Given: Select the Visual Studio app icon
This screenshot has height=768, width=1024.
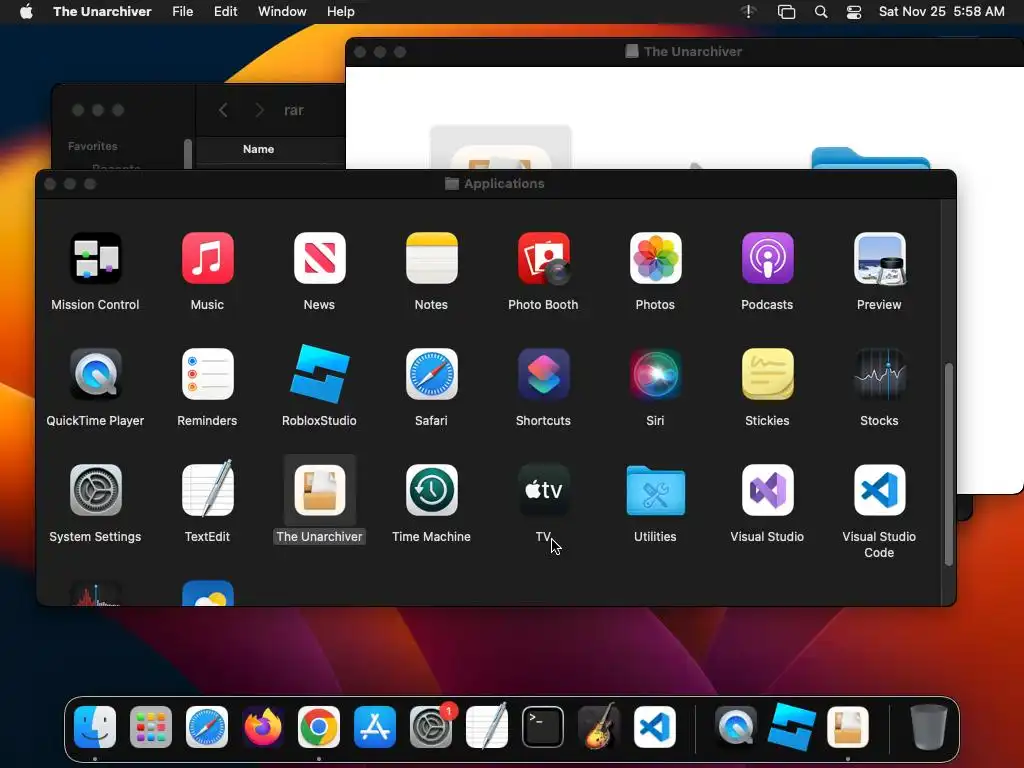Looking at the screenshot, I should pyautogui.click(x=767, y=490).
